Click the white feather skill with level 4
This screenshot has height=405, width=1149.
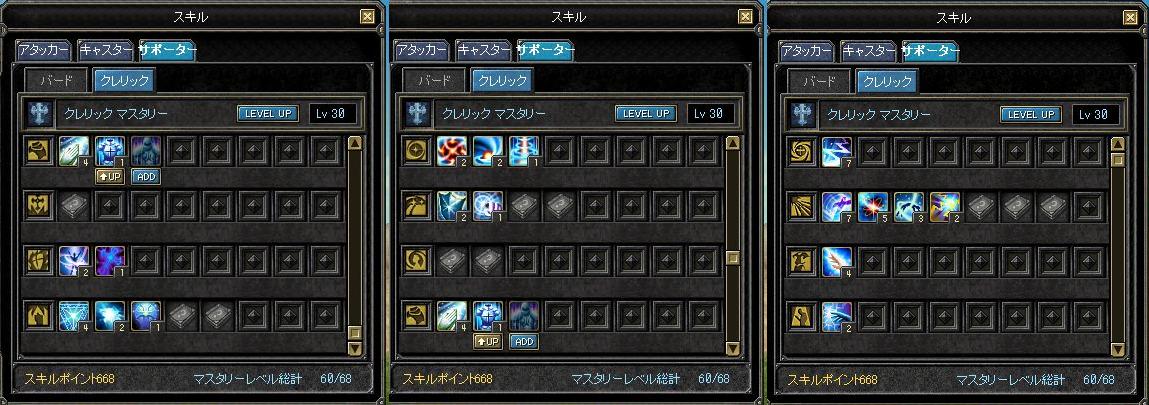836,262
